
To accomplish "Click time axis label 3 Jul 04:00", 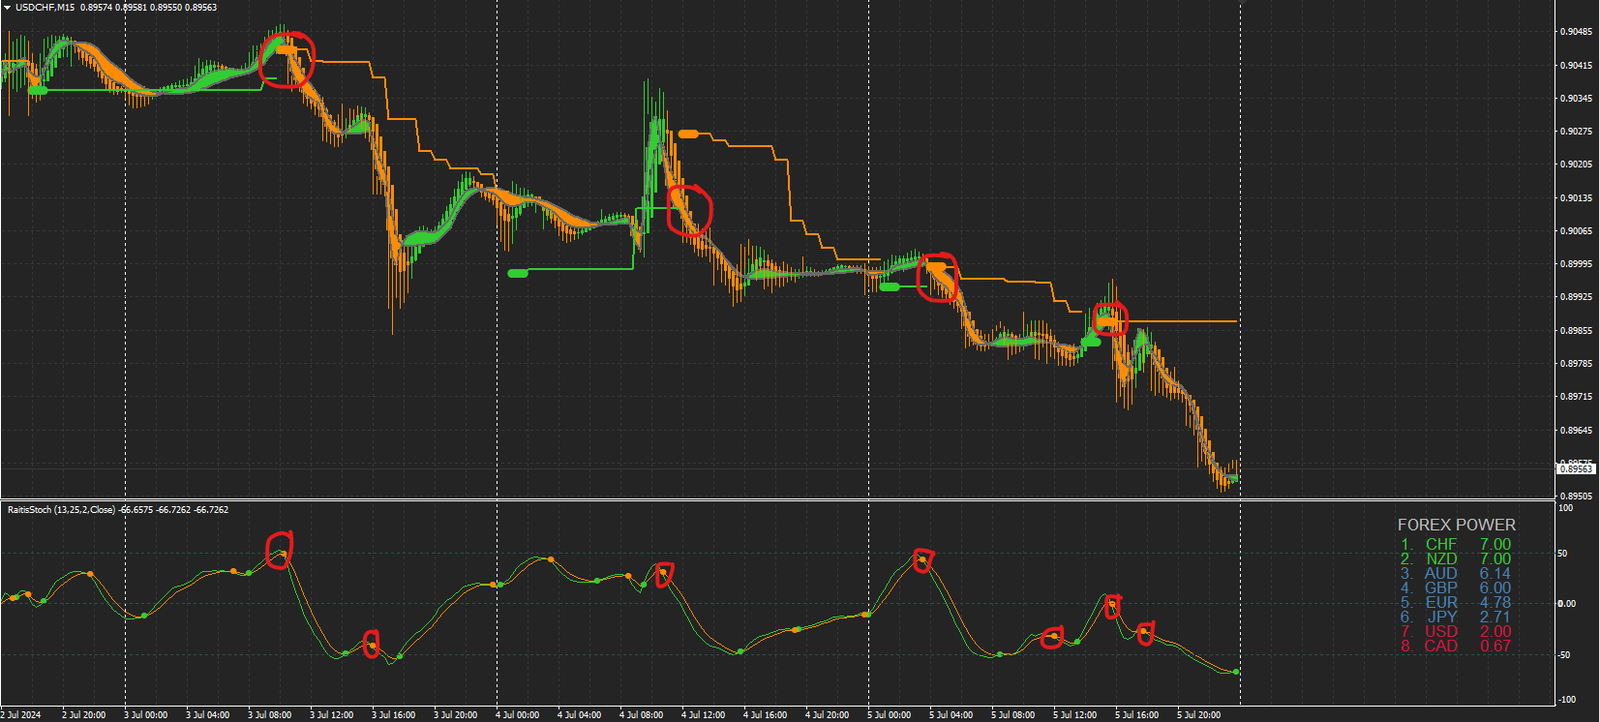I will [x=208, y=715].
